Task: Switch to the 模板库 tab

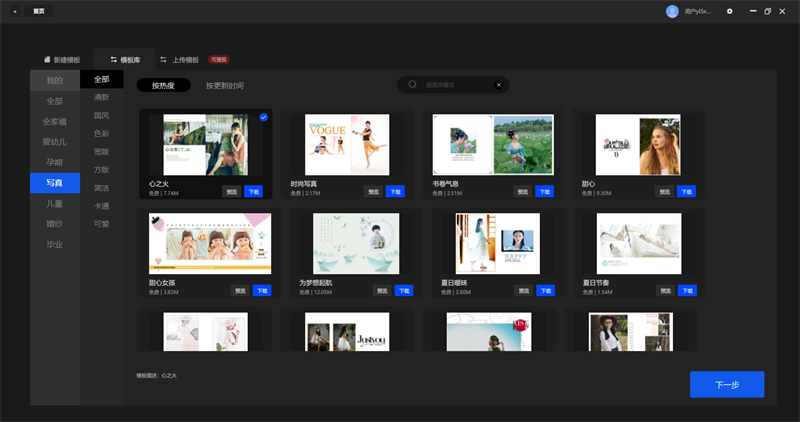Action: tap(125, 60)
